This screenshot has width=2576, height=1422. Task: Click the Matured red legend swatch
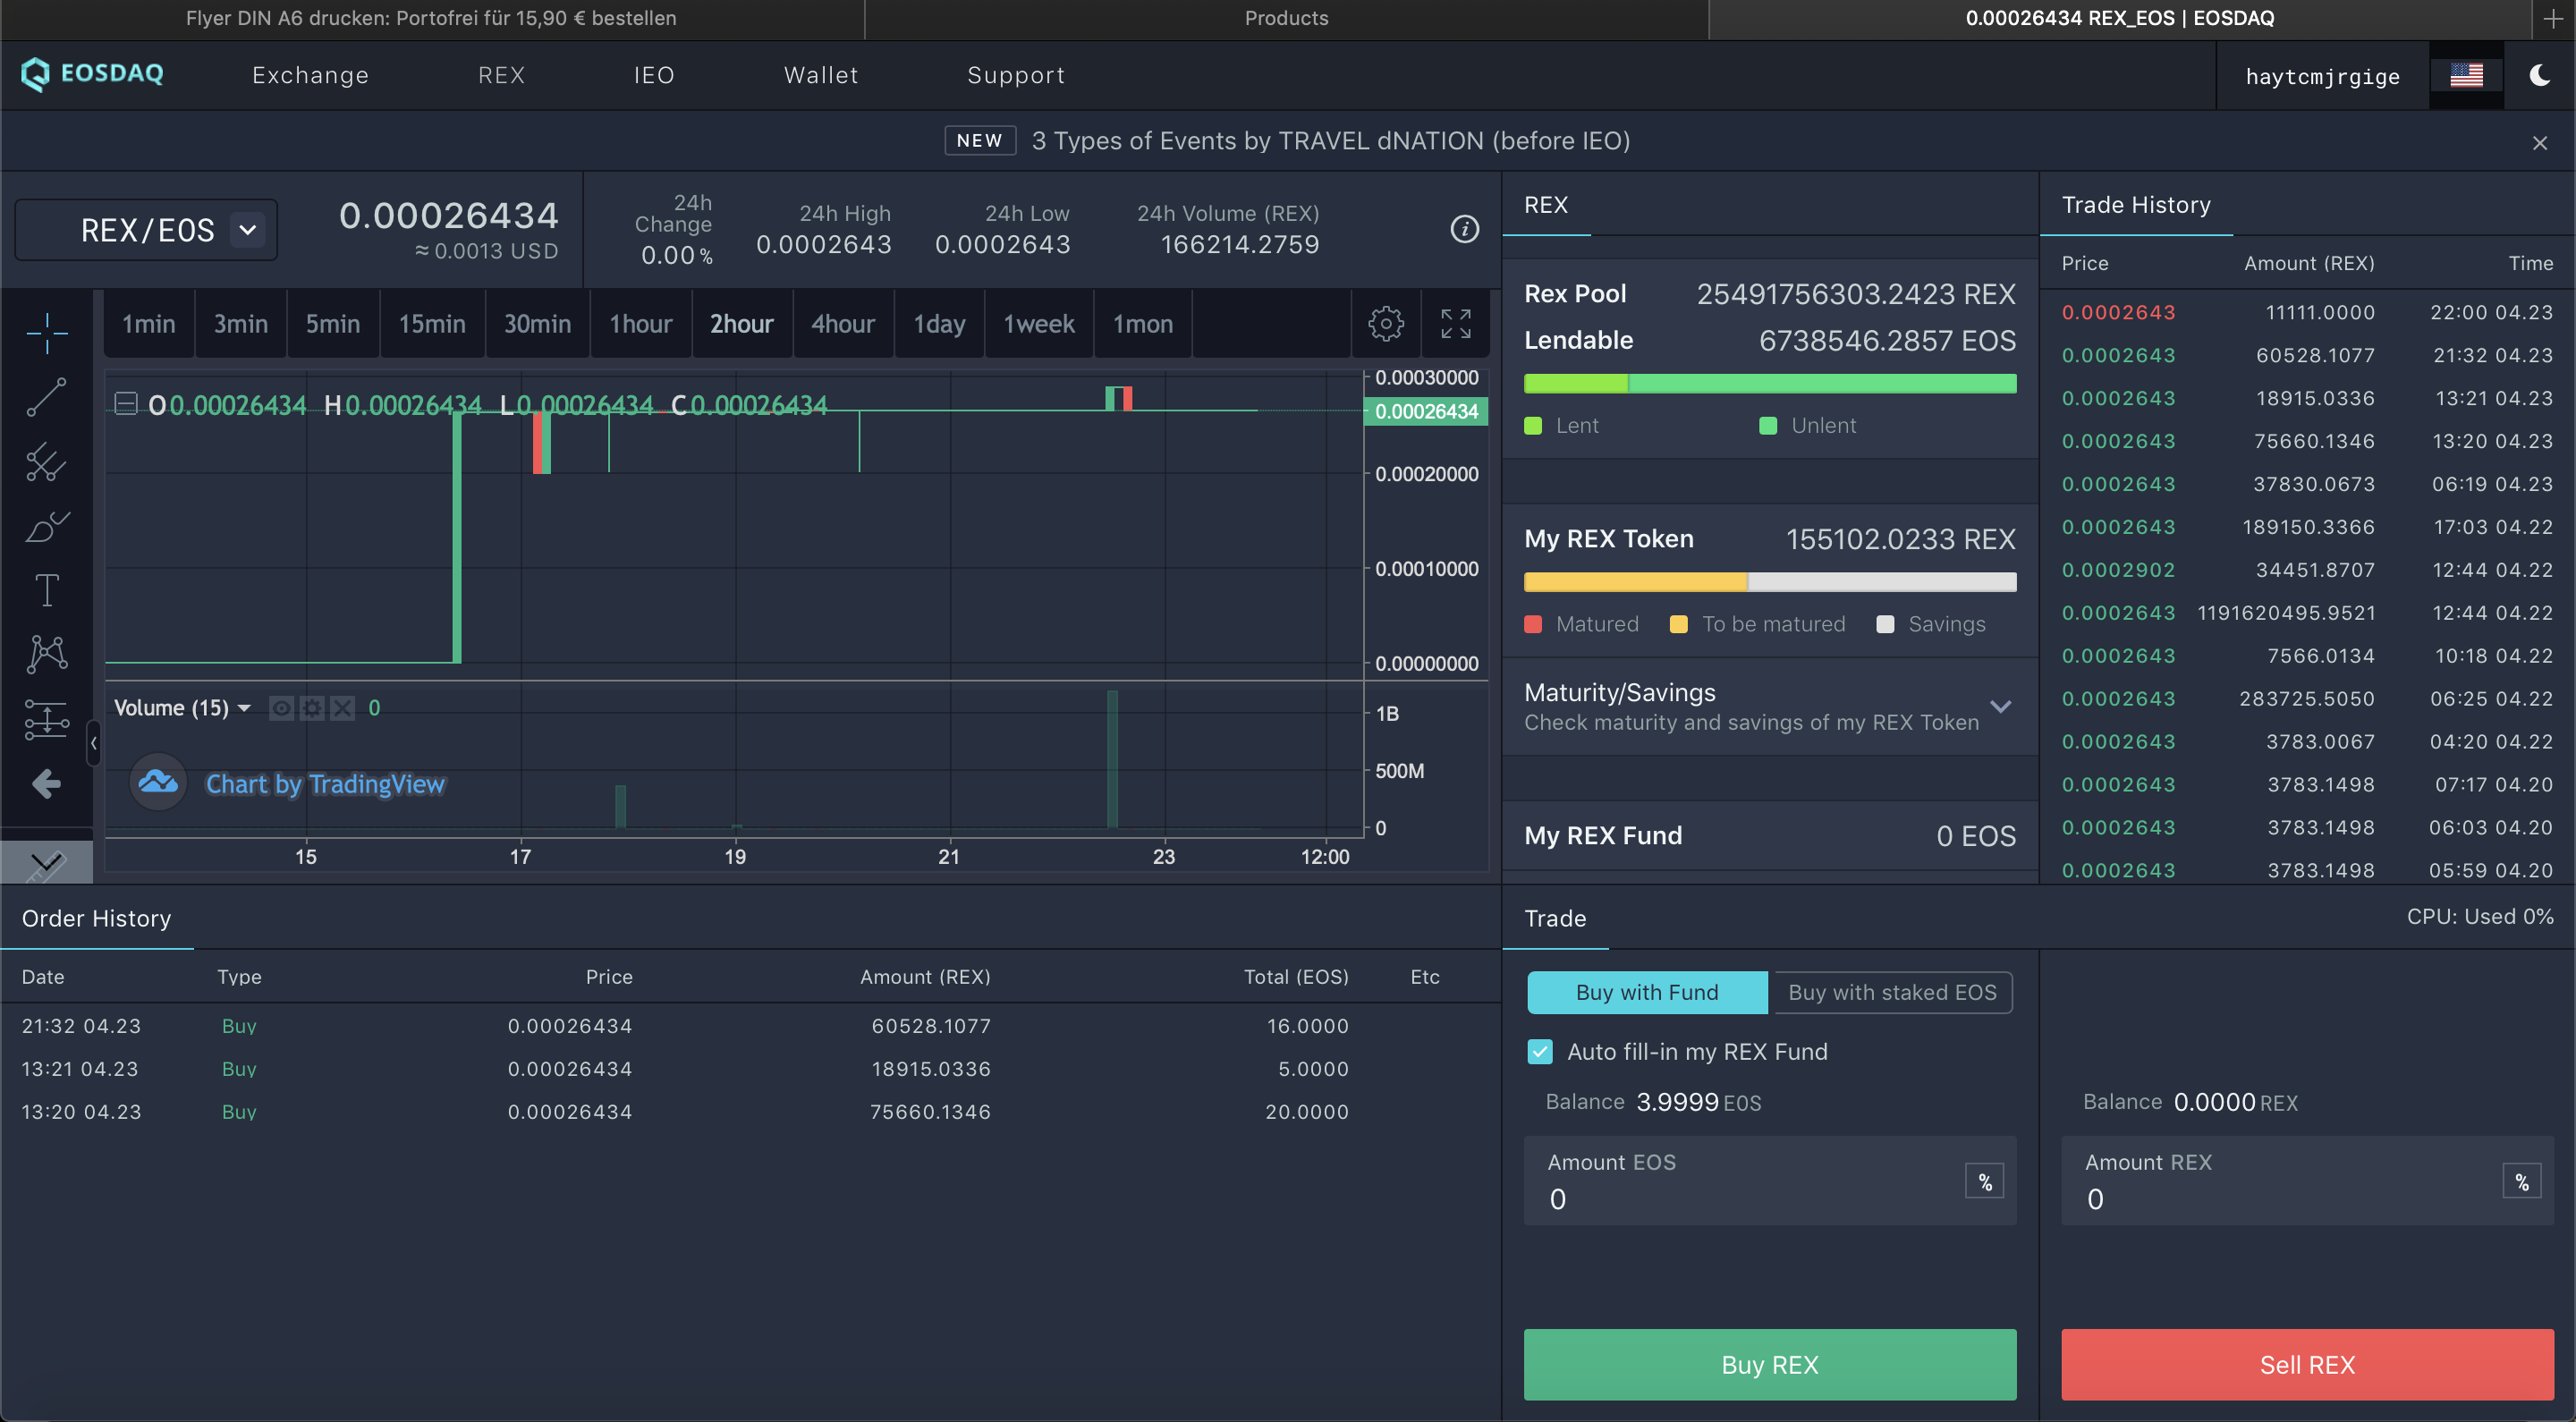[1533, 624]
